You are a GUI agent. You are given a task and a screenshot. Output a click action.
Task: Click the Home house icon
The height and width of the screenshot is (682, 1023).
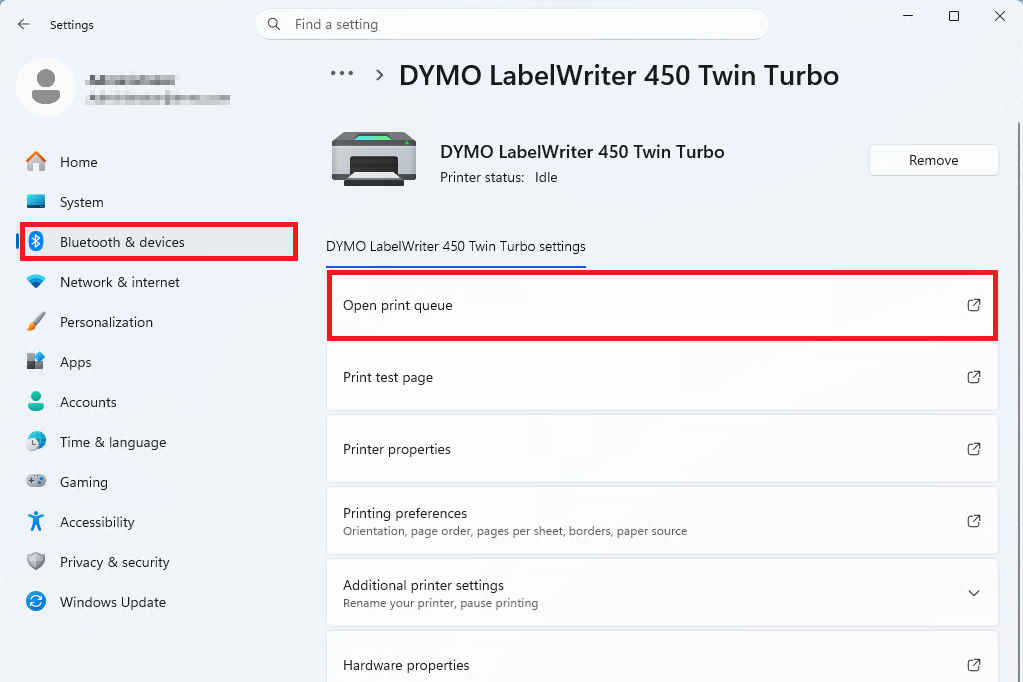36,161
